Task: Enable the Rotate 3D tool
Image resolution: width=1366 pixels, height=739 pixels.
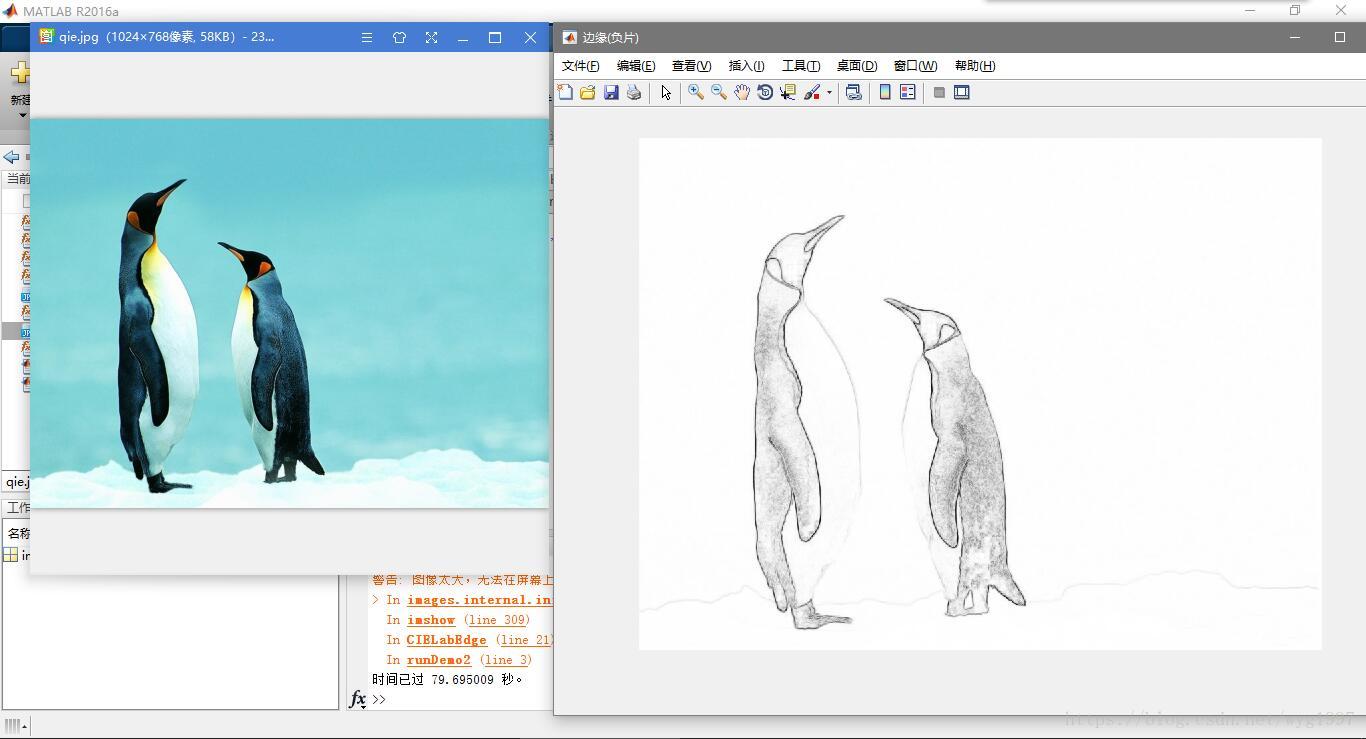Action: point(765,92)
